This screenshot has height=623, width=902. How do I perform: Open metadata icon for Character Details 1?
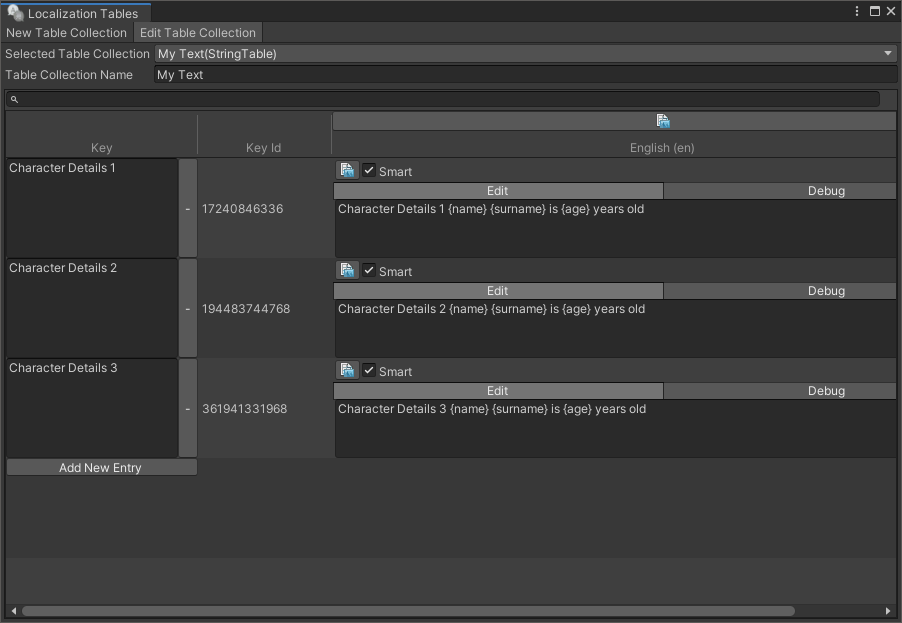coord(347,171)
